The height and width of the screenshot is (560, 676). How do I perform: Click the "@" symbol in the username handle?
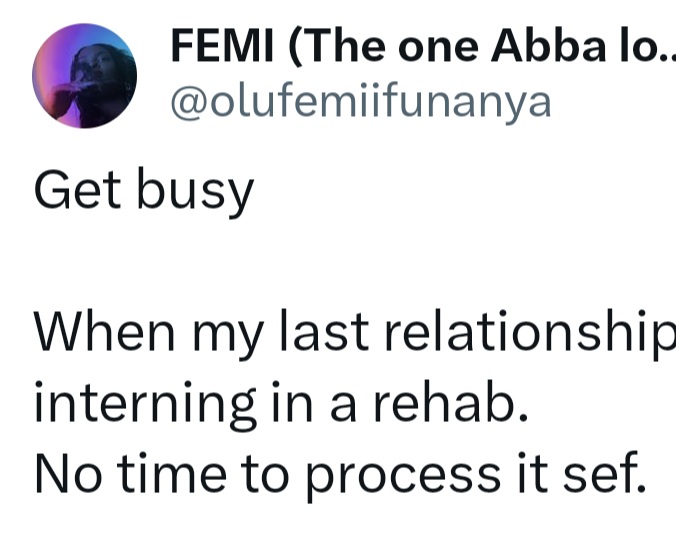[x=188, y=102]
